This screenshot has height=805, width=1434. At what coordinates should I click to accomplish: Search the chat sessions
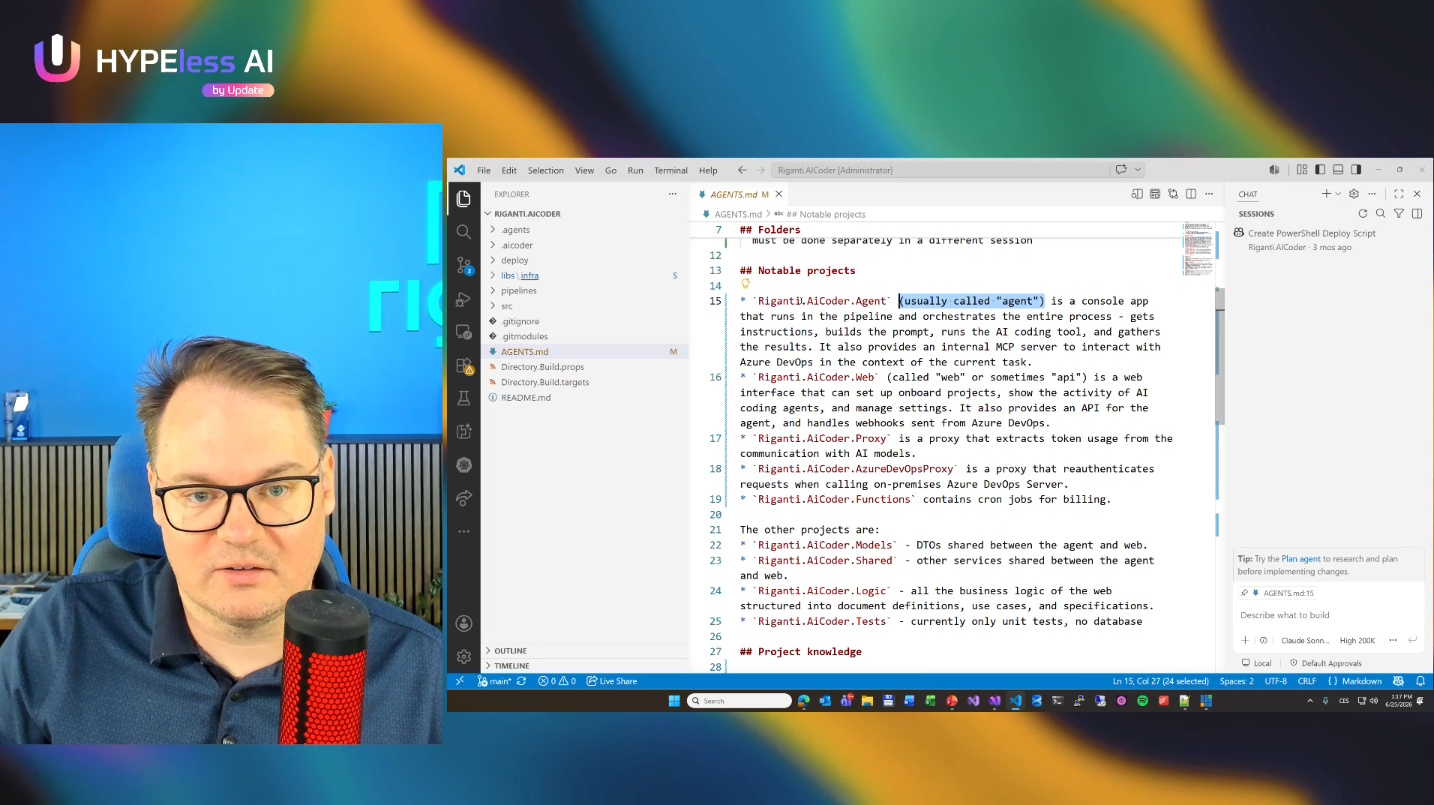pos(1380,213)
